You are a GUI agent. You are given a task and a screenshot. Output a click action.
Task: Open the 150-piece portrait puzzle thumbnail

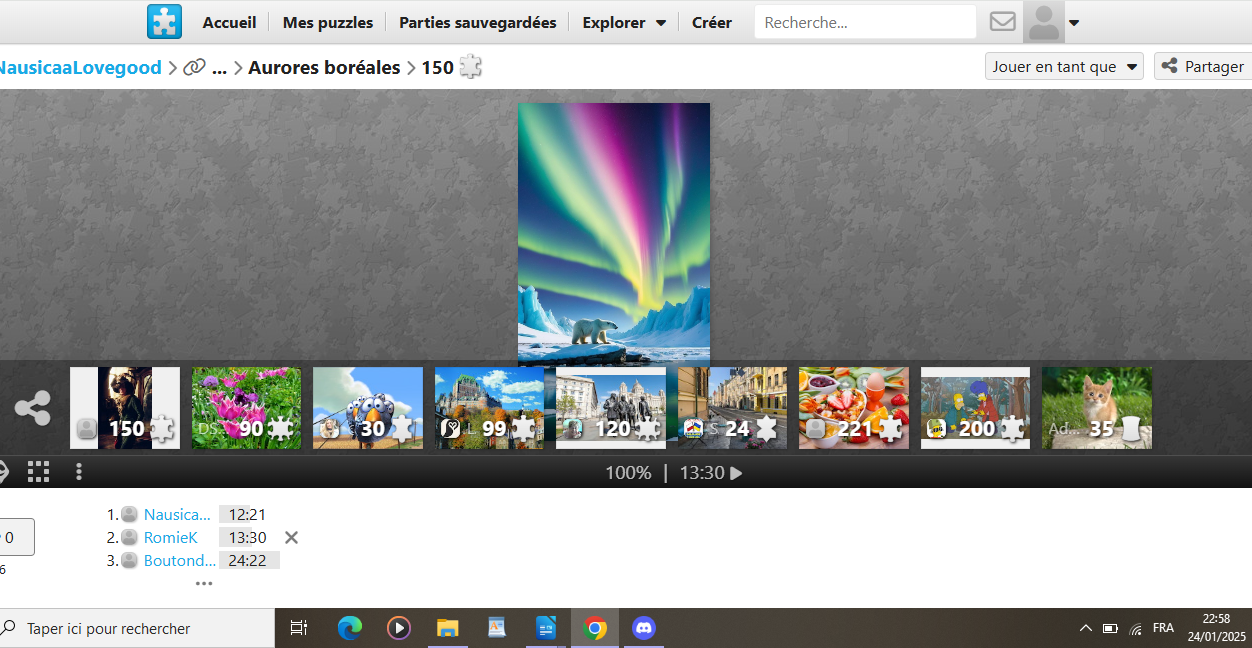[x=125, y=408]
